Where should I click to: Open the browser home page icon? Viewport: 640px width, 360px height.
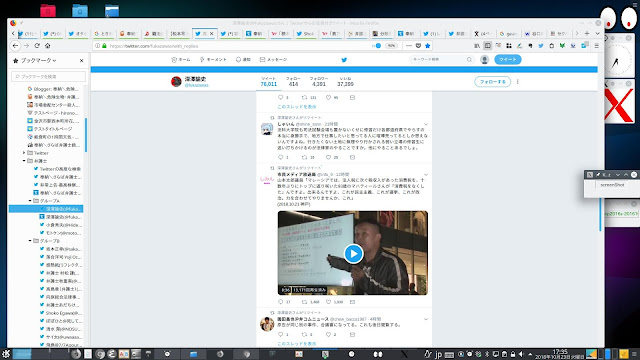point(48,46)
